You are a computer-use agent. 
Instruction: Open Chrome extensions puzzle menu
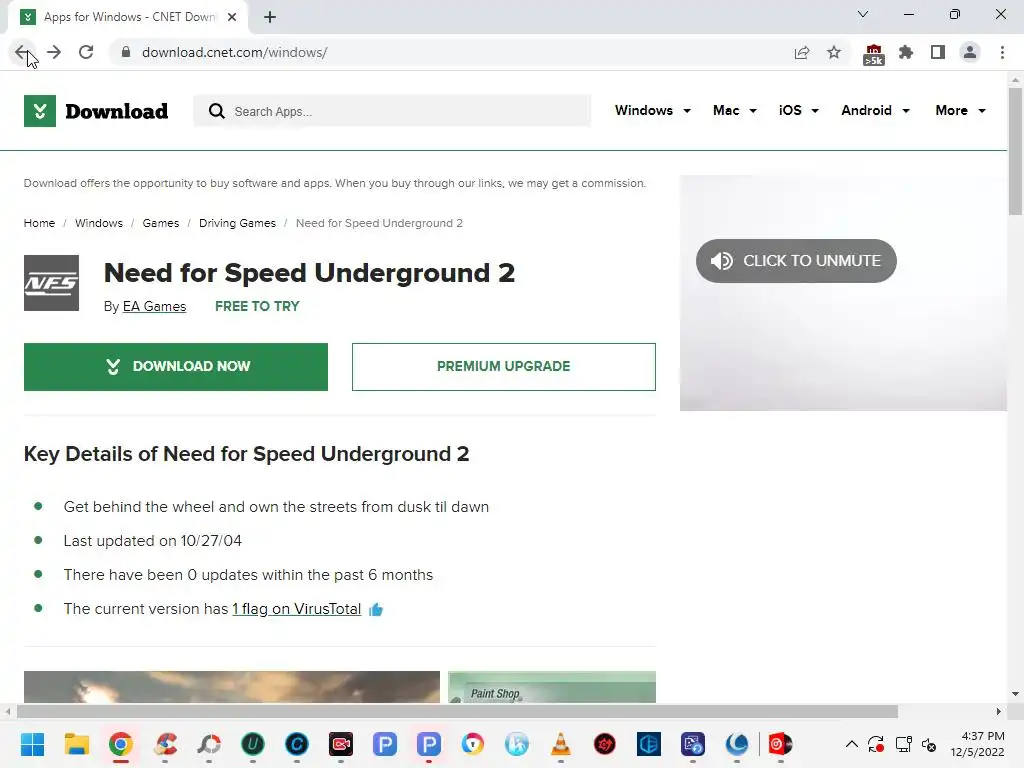tap(906, 52)
